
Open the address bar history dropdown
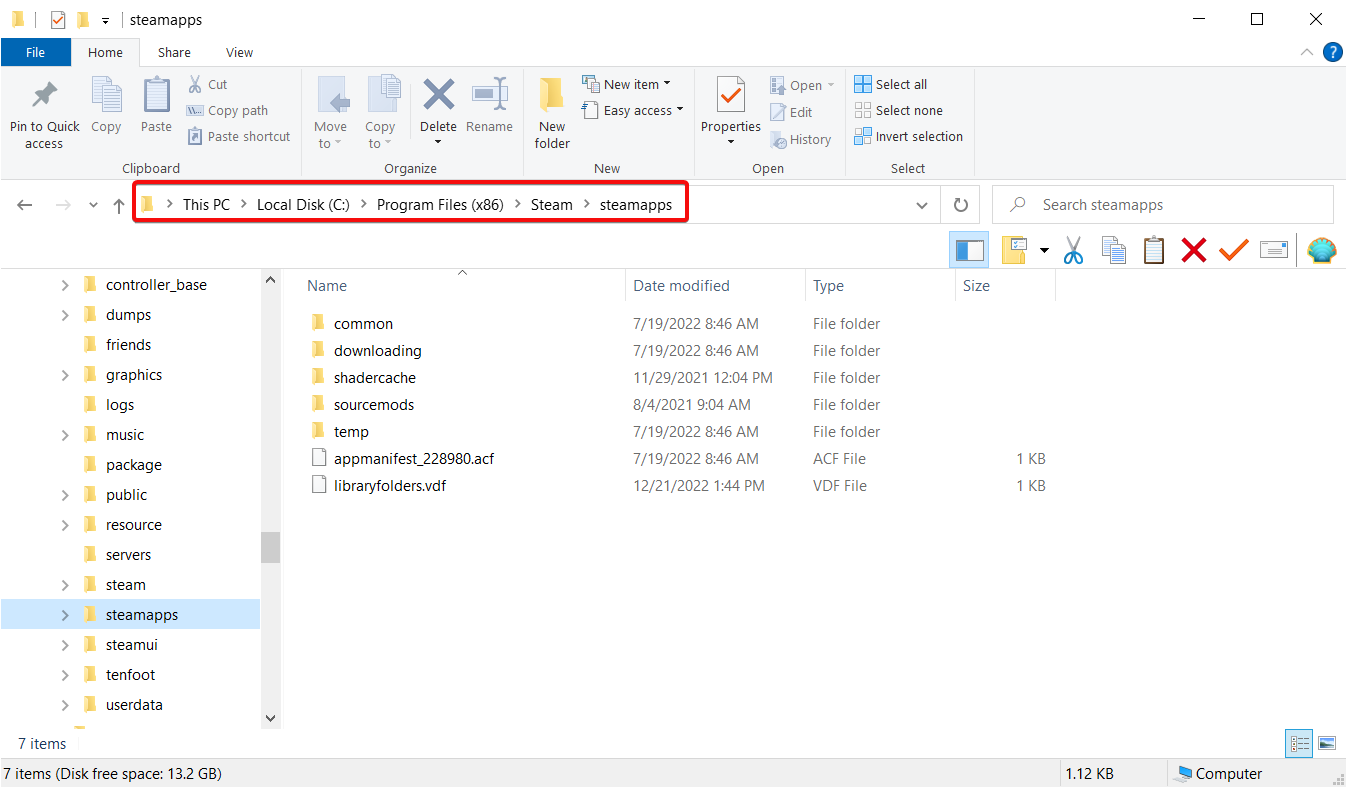(x=921, y=205)
